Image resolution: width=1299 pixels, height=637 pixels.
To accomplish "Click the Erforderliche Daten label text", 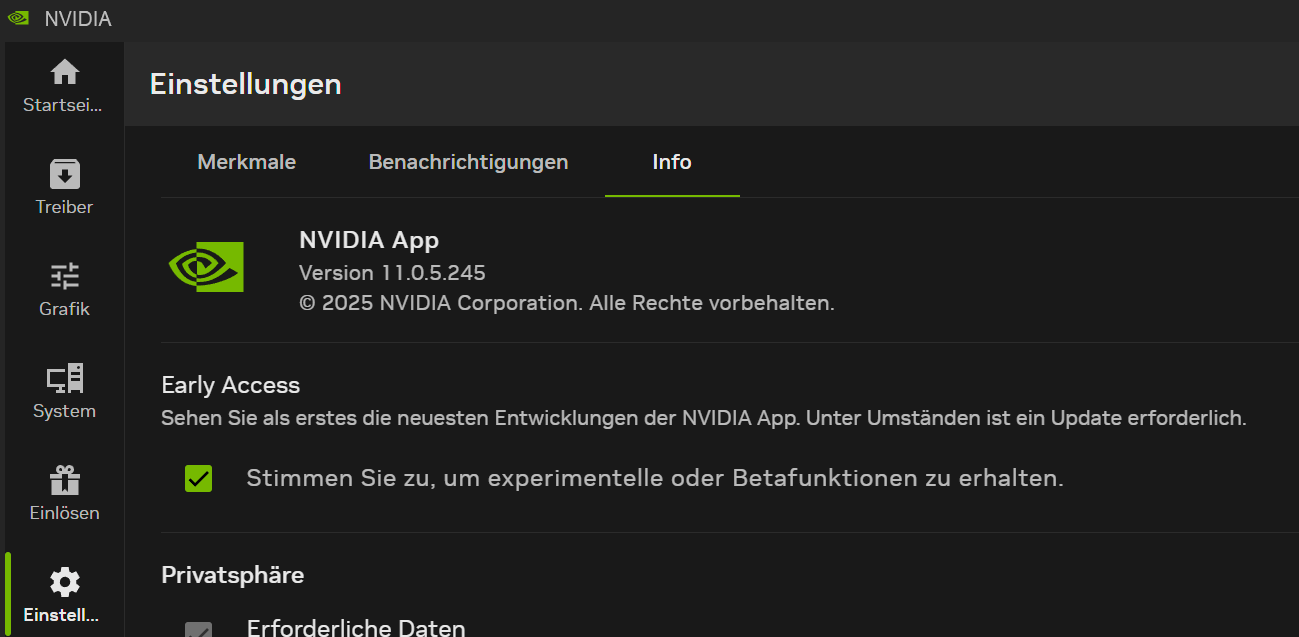I will 356,628.
